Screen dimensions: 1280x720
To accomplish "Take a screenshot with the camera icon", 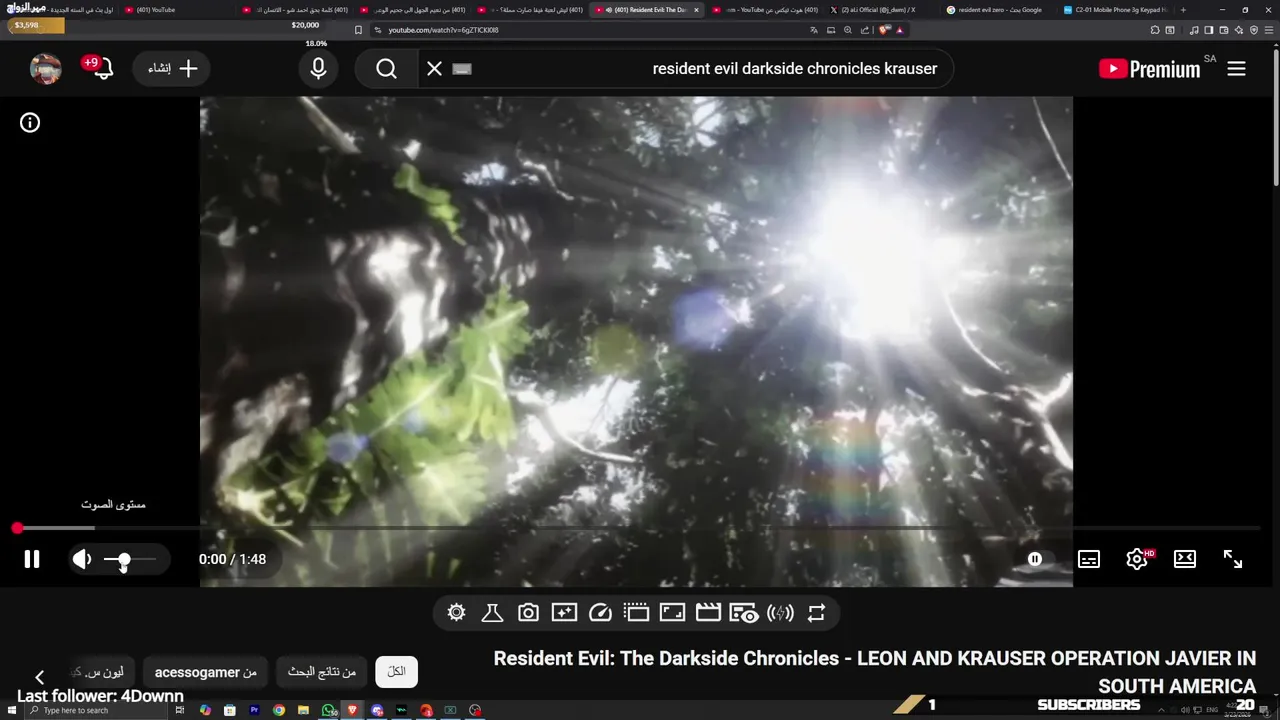I will coord(528,613).
